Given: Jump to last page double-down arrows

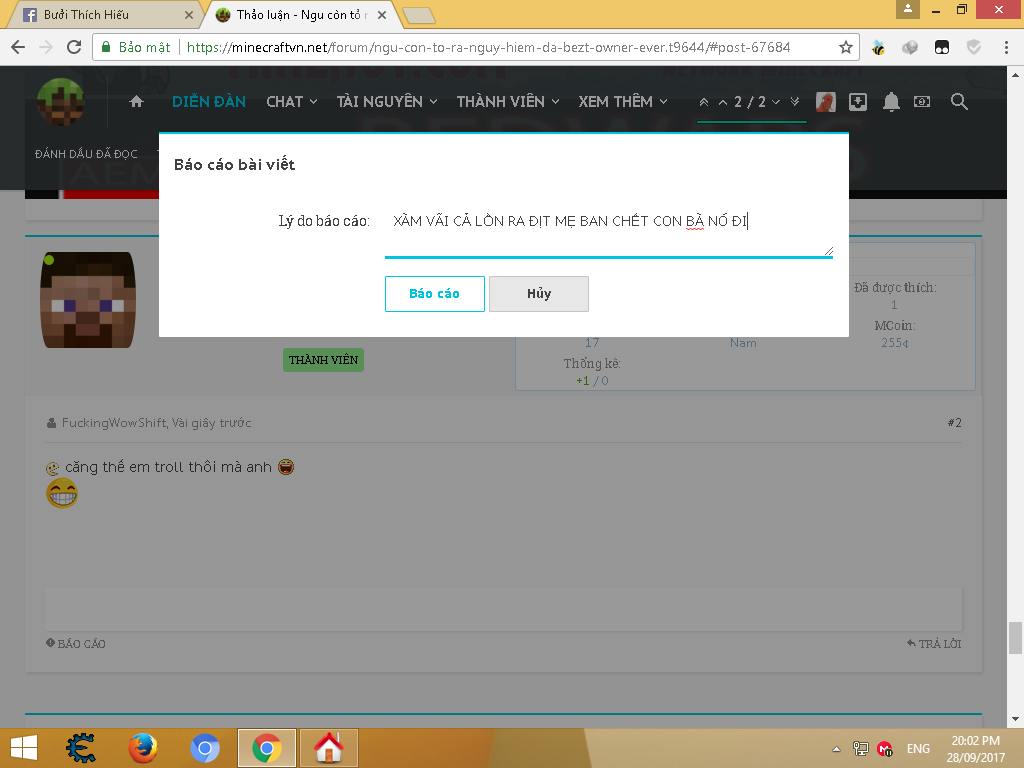Looking at the screenshot, I should tap(795, 102).
